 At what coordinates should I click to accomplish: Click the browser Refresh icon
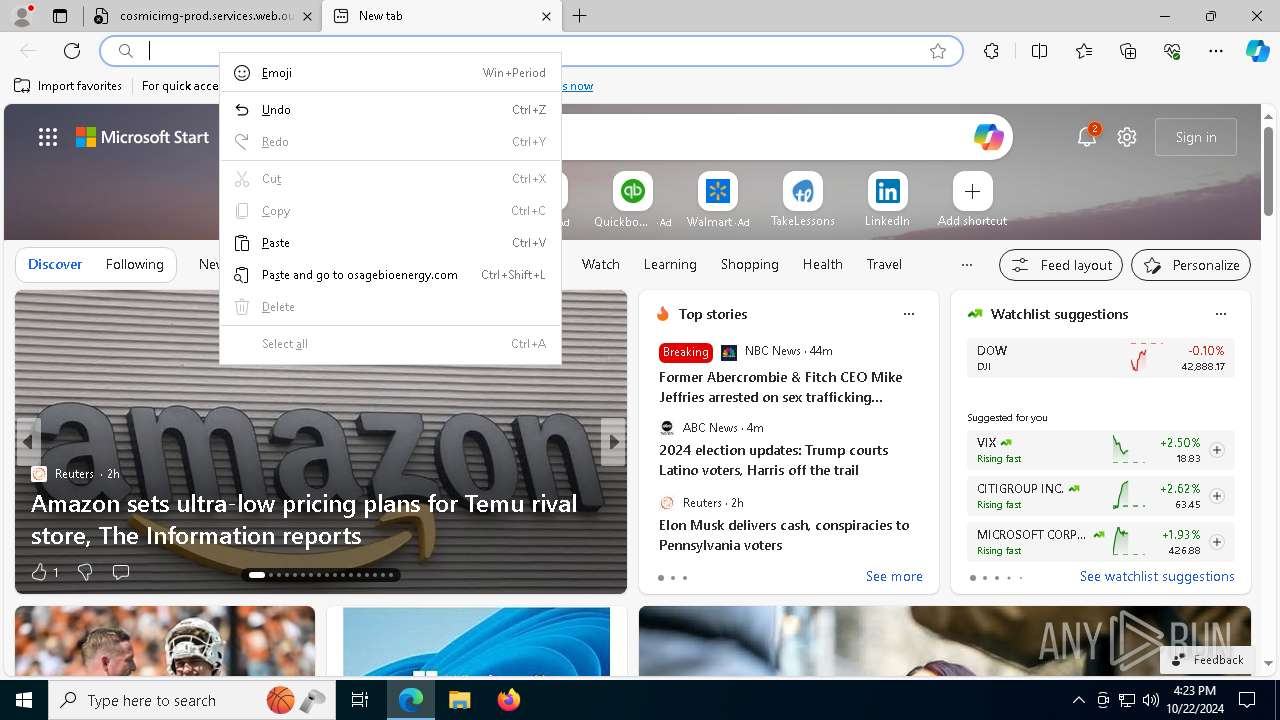coord(72,51)
